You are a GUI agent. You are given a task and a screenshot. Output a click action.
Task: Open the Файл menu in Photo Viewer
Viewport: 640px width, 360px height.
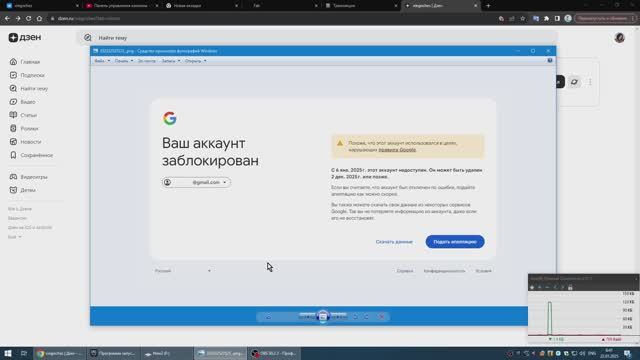tap(102, 61)
